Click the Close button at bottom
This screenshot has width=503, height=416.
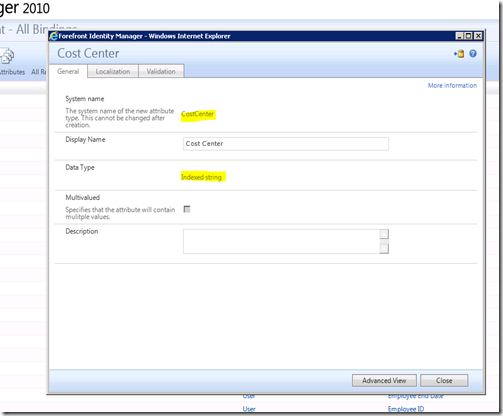(444, 380)
